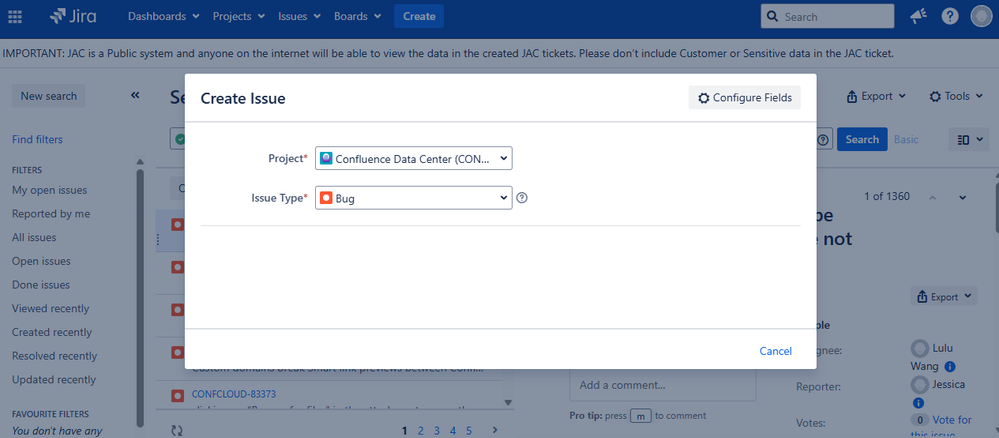The image size is (999, 438).
Task: Open the Boards menu
Action: click(358, 16)
